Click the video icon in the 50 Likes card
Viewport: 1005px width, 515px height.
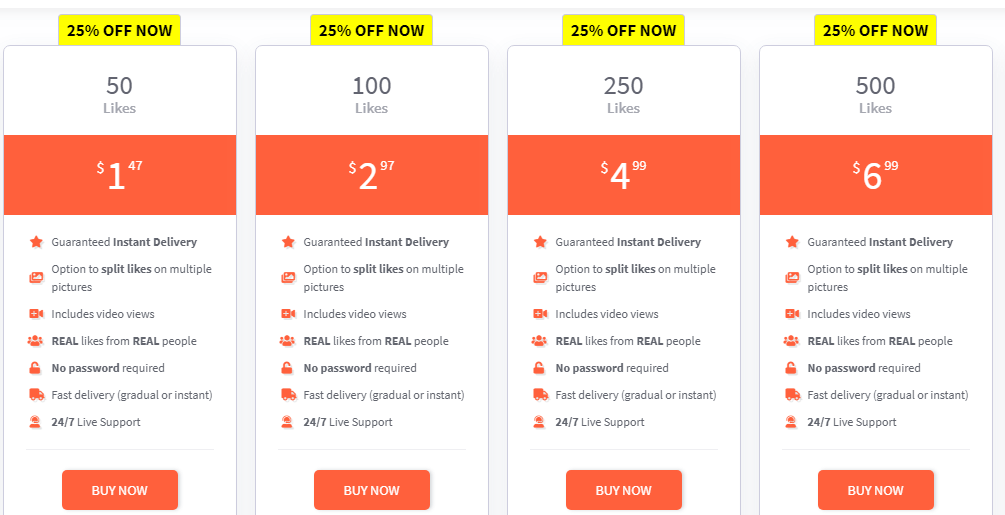36,314
